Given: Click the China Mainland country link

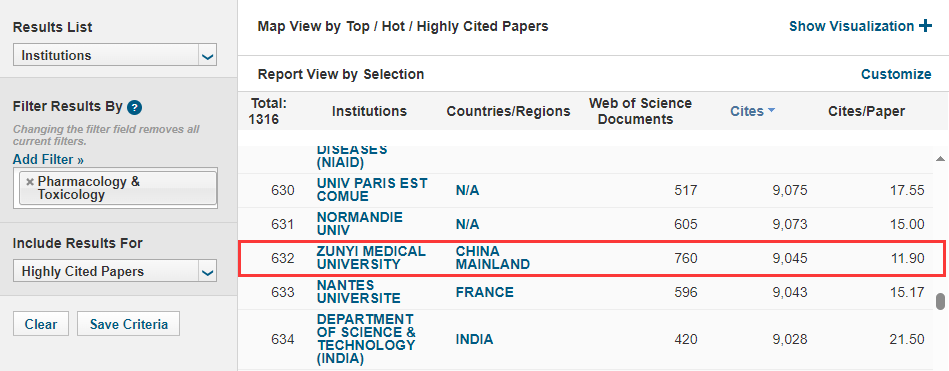Looking at the screenshot, I should pyautogui.click(x=493, y=258).
